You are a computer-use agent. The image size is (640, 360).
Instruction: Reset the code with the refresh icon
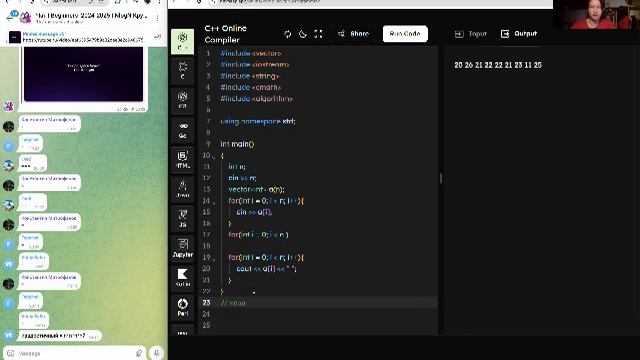click(287, 34)
